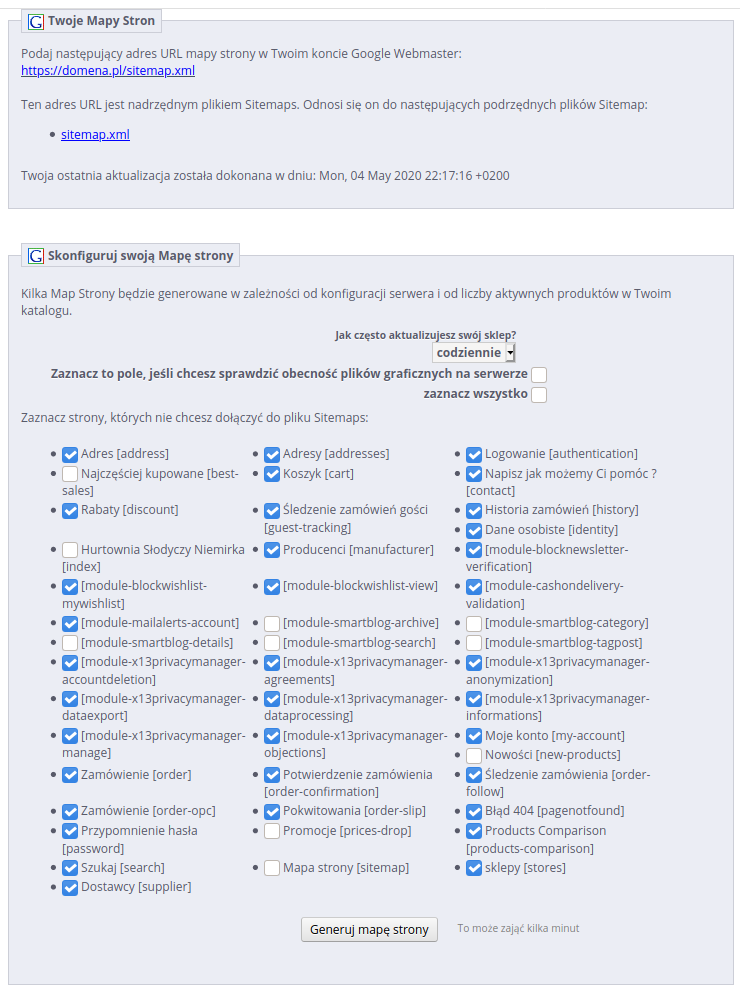Check the Najczęściej kupowane [best-sales] checkbox
Viewport: 740px width, 993px height.
pyautogui.click(x=70, y=474)
